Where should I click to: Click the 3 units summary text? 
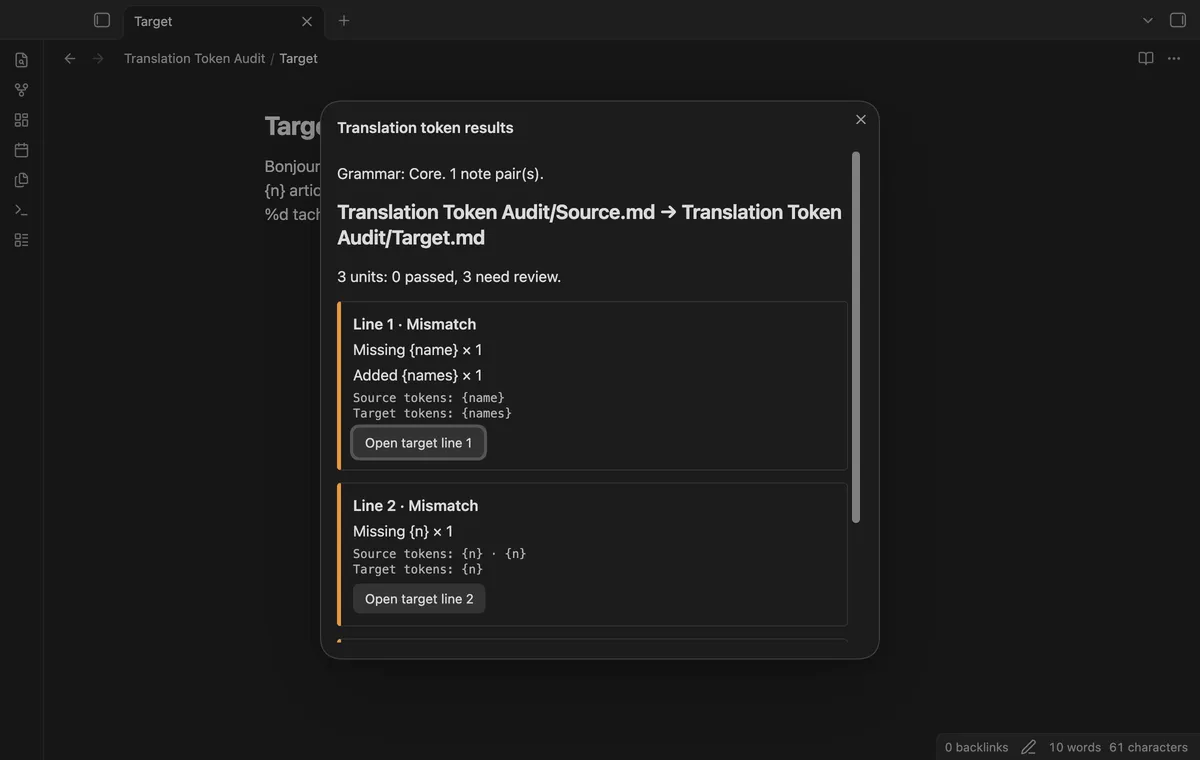(x=449, y=277)
